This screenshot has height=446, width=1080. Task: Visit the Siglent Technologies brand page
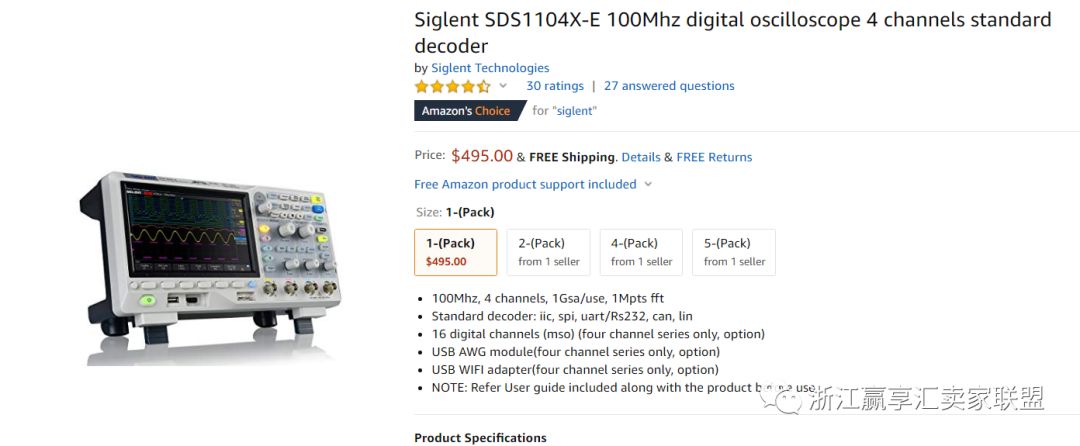click(490, 68)
